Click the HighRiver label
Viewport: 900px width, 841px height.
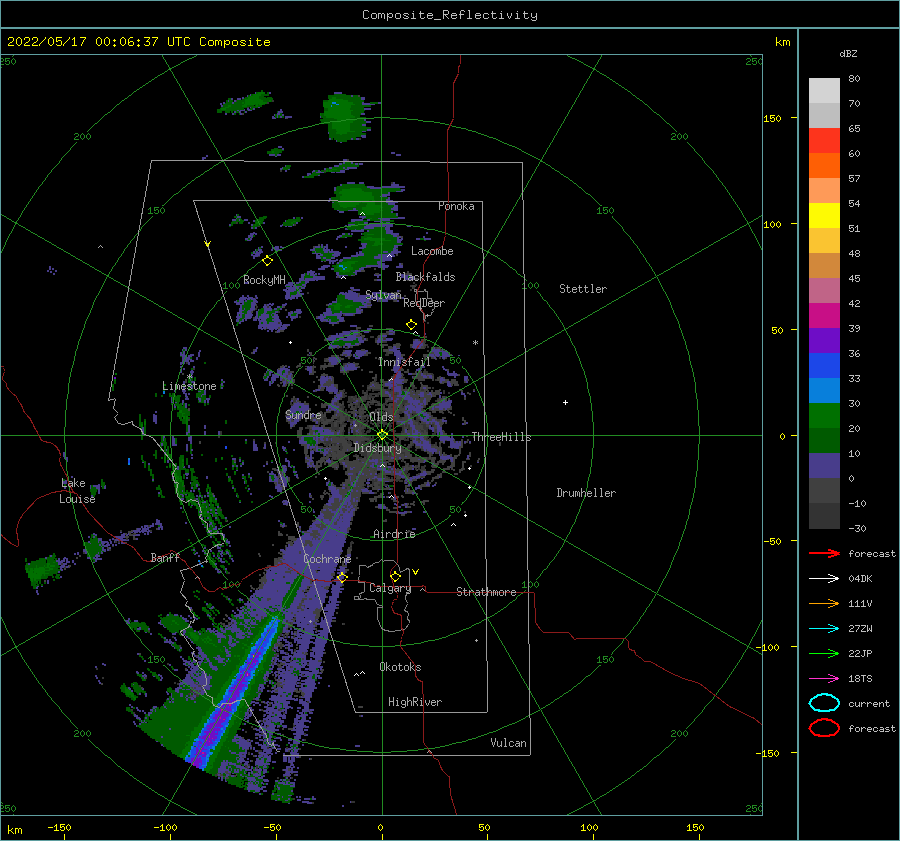tap(415, 702)
